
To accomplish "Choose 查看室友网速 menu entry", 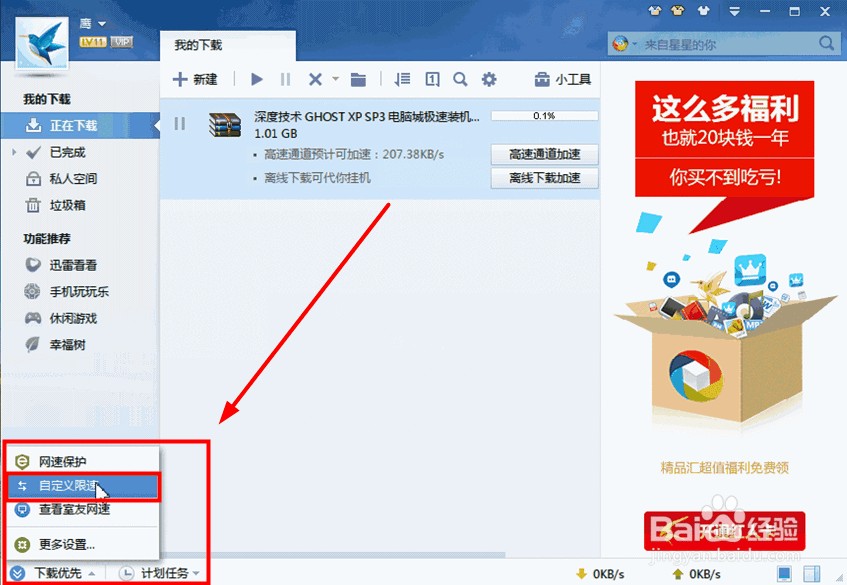I will tap(83, 509).
